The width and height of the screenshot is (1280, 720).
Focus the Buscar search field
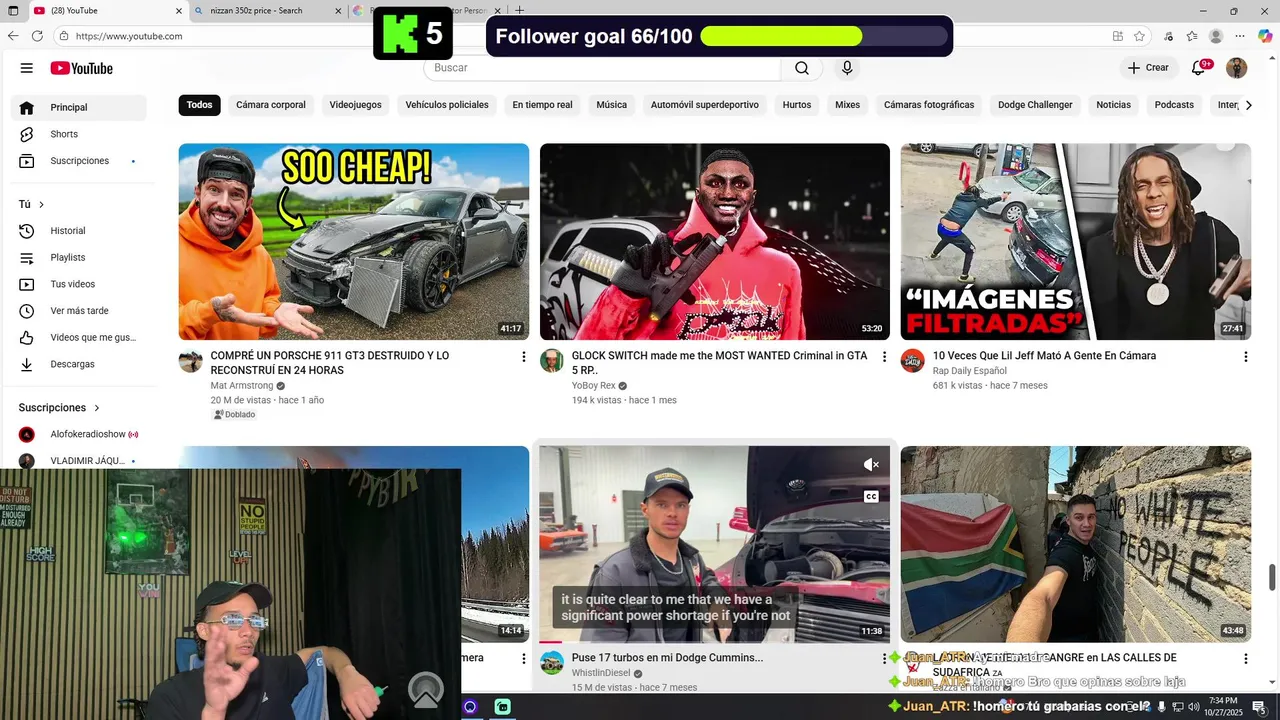point(602,68)
